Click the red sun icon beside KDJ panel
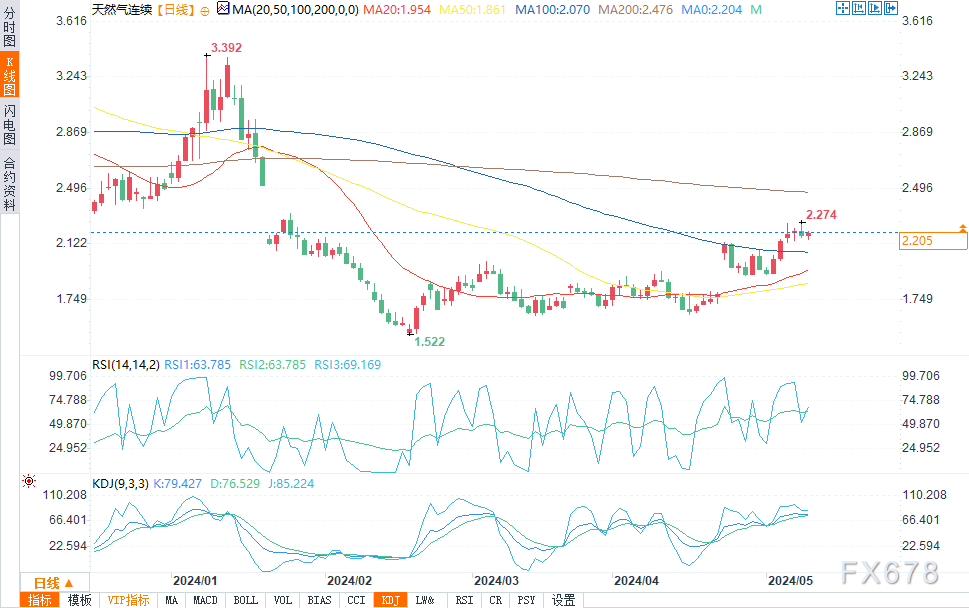The image size is (969, 608). (x=29, y=481)
